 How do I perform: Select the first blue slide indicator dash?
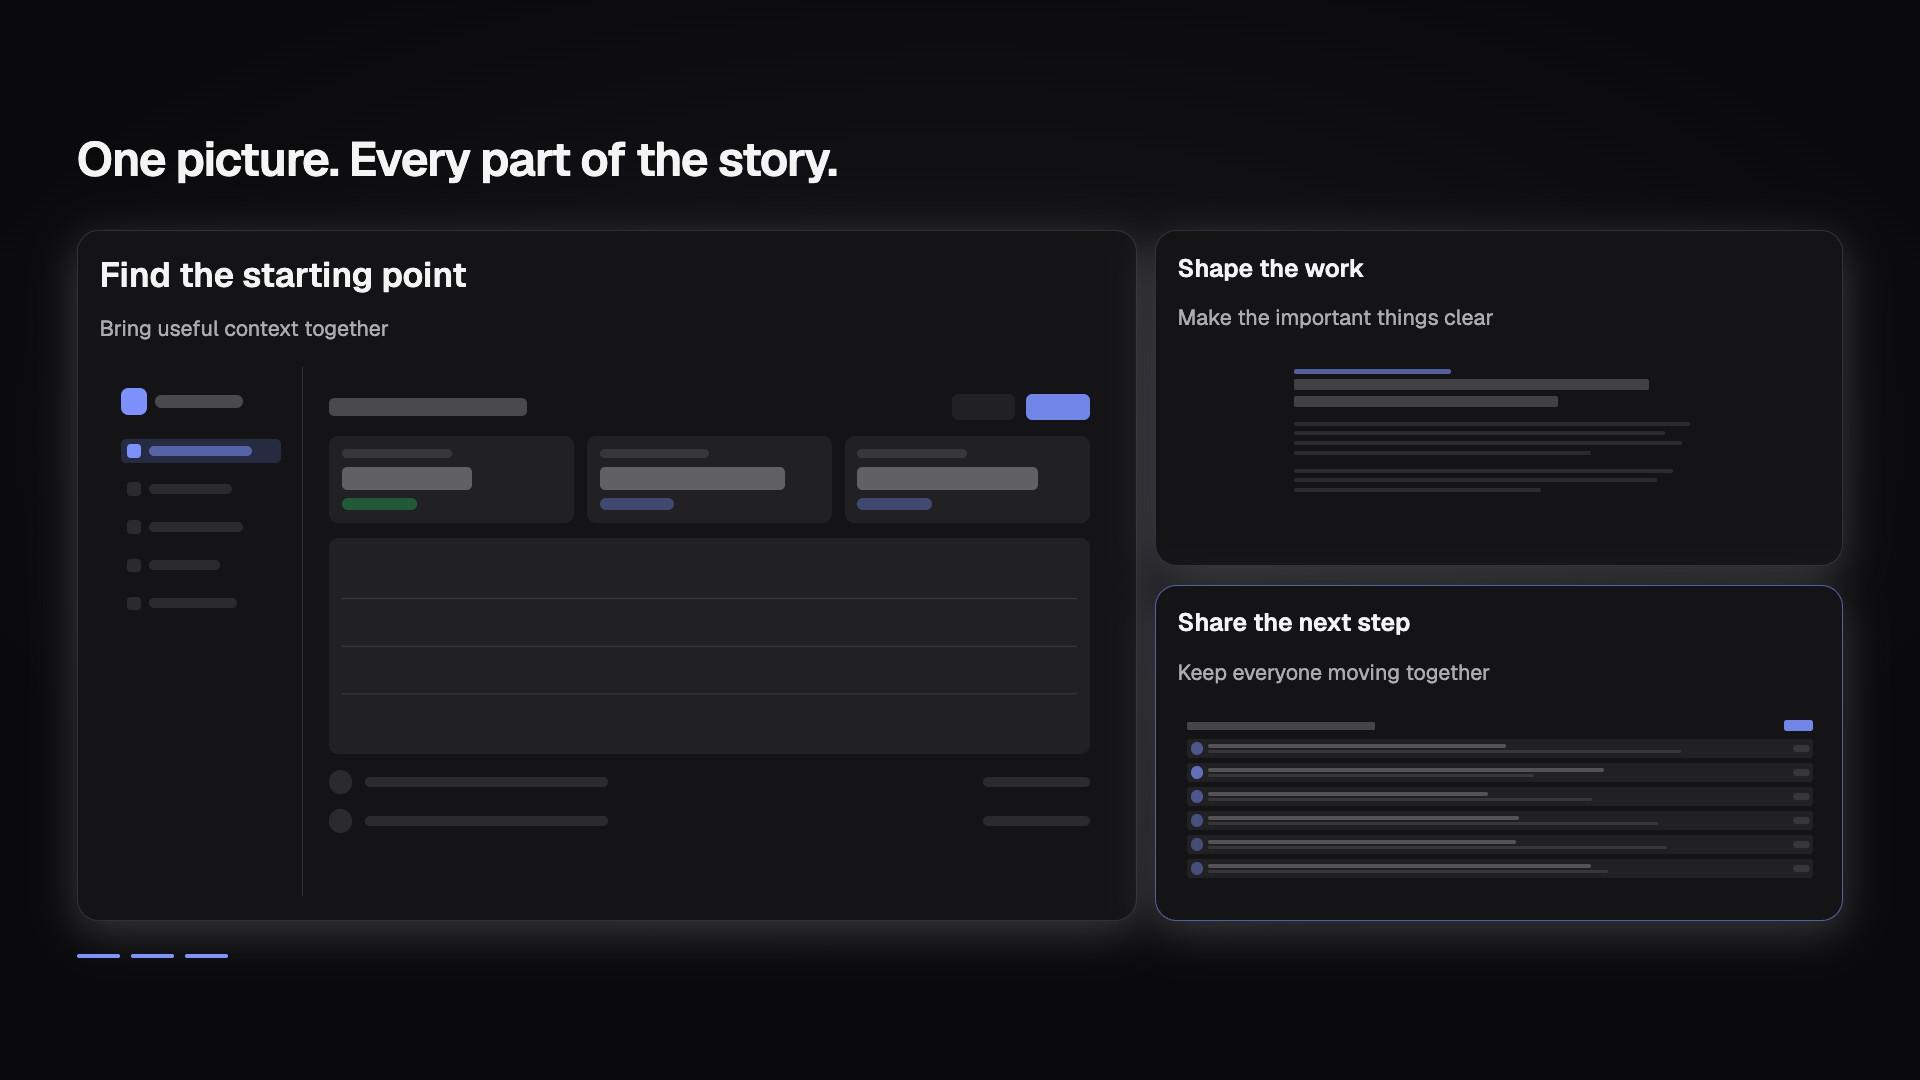(98, 956)
